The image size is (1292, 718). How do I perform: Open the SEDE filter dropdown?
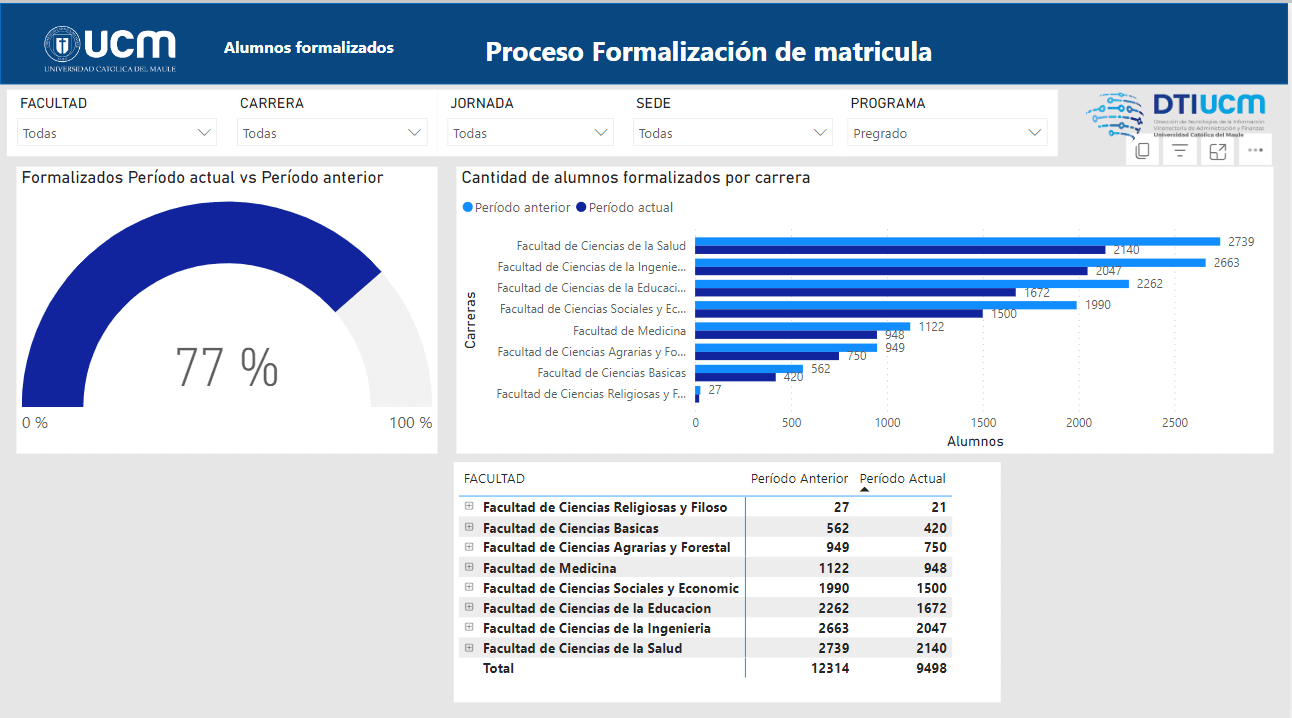(x=732, y=133)
